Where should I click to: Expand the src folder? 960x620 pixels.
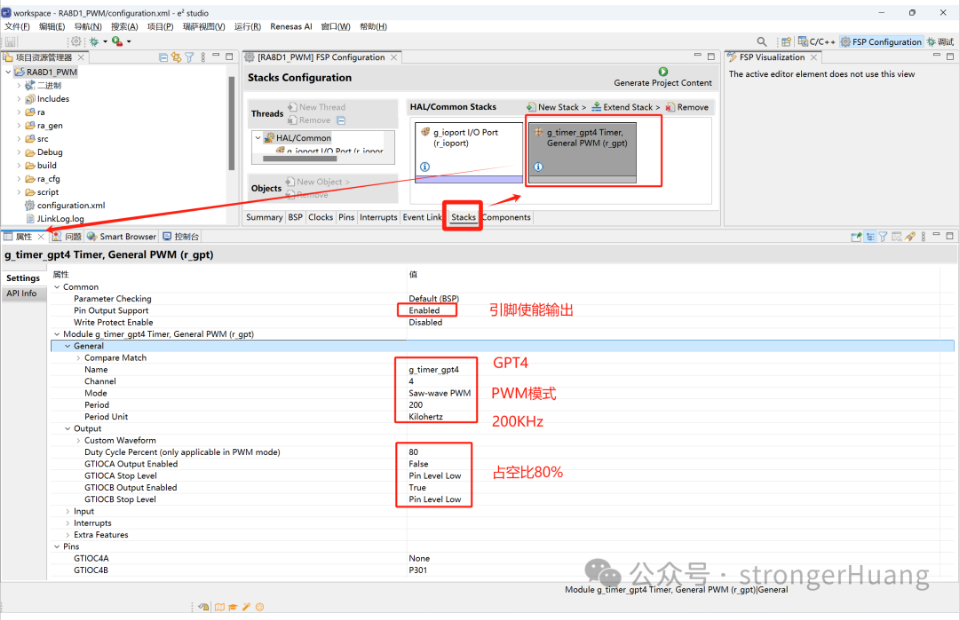pos(19,139)
